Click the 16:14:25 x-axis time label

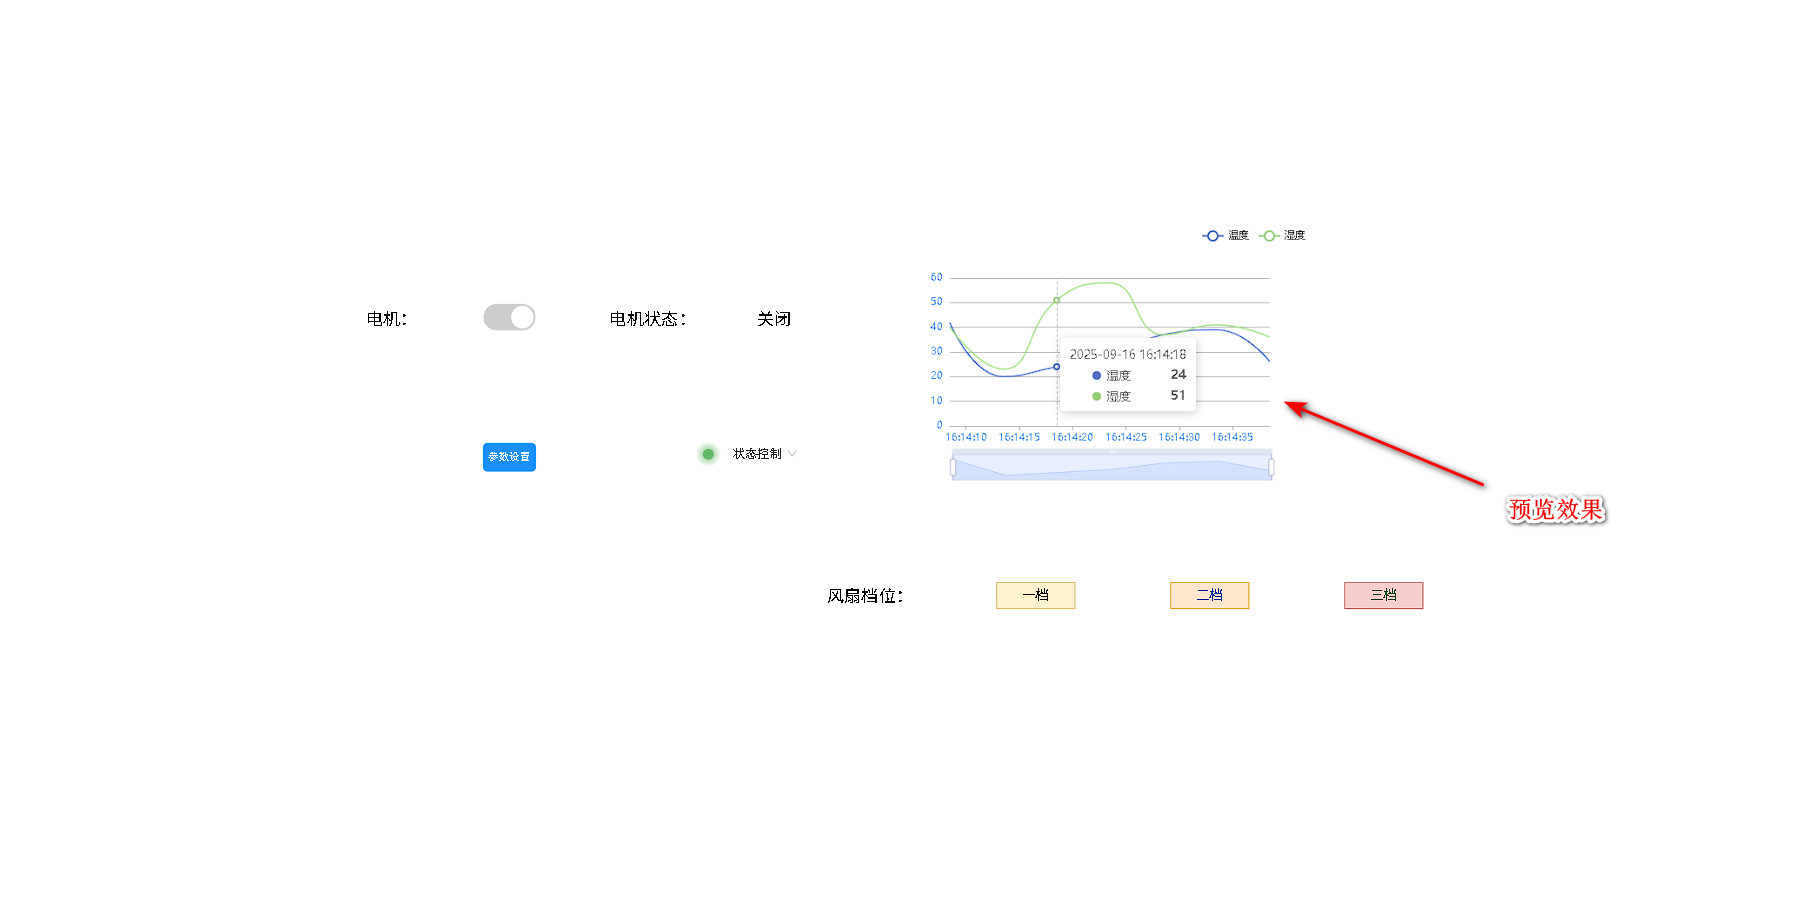[x=1125, y=437]
